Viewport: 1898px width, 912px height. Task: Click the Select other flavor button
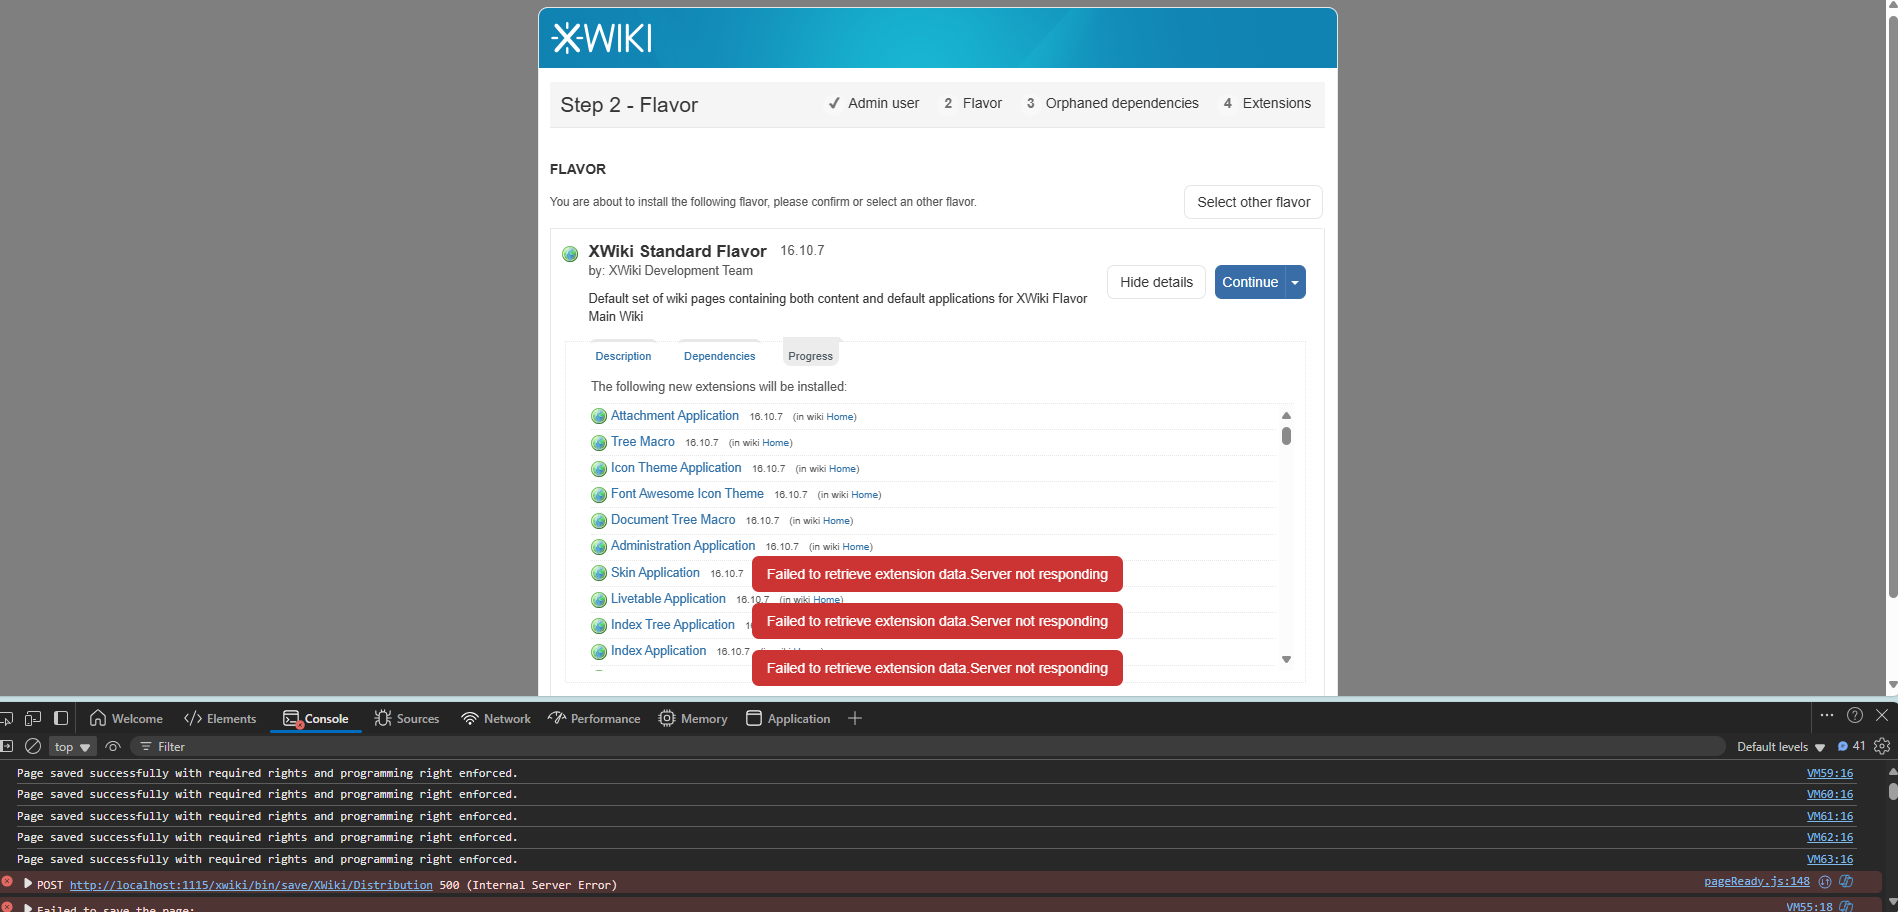coord(1254,202)
